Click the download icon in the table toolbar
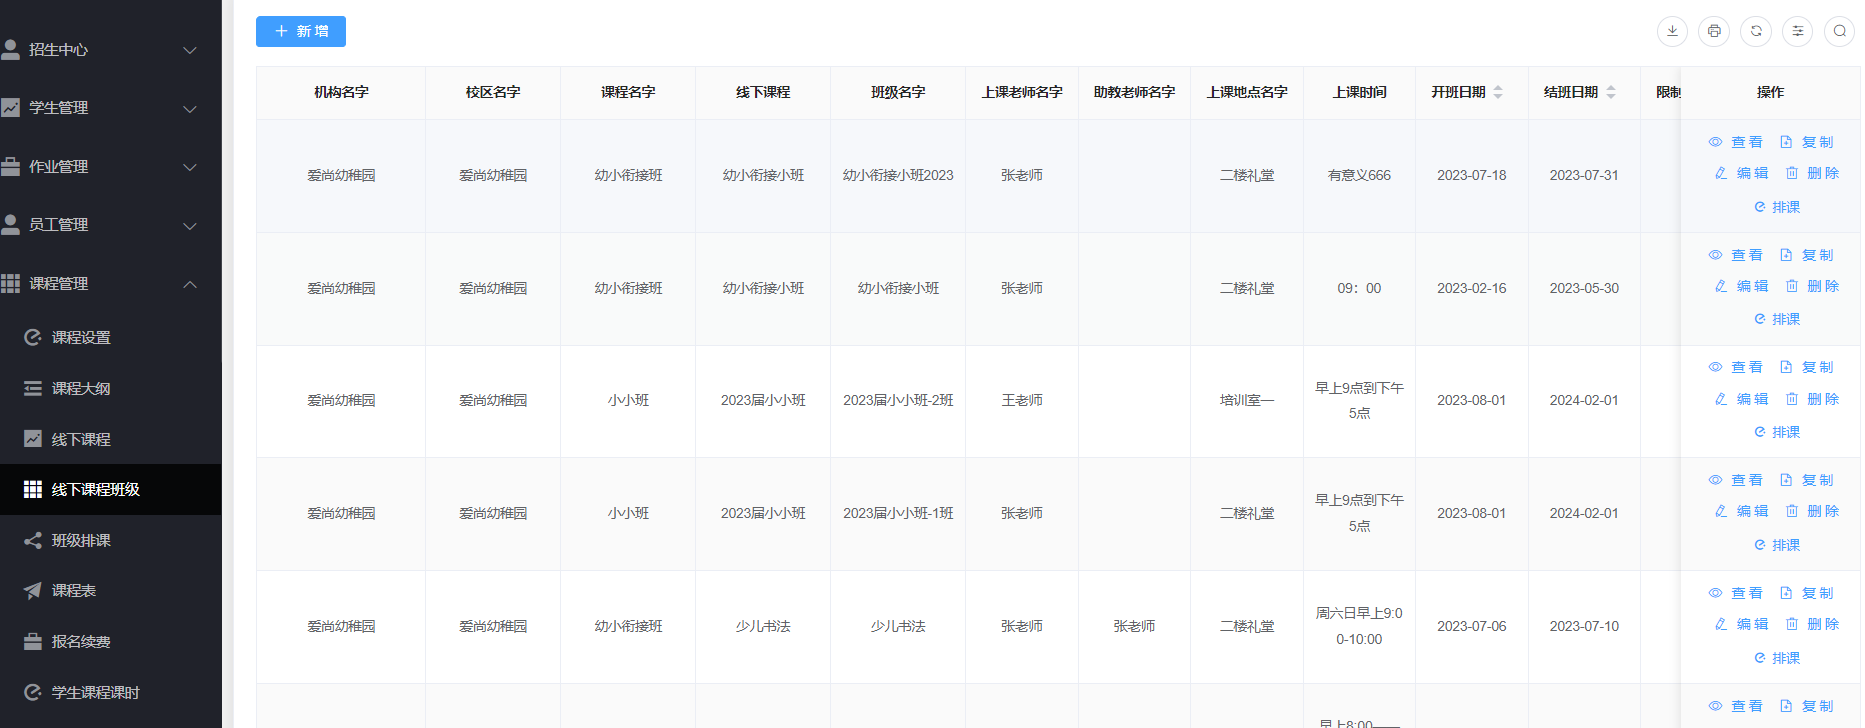The width and height of the screenshot is (1865, 728). pos(1672,31)
